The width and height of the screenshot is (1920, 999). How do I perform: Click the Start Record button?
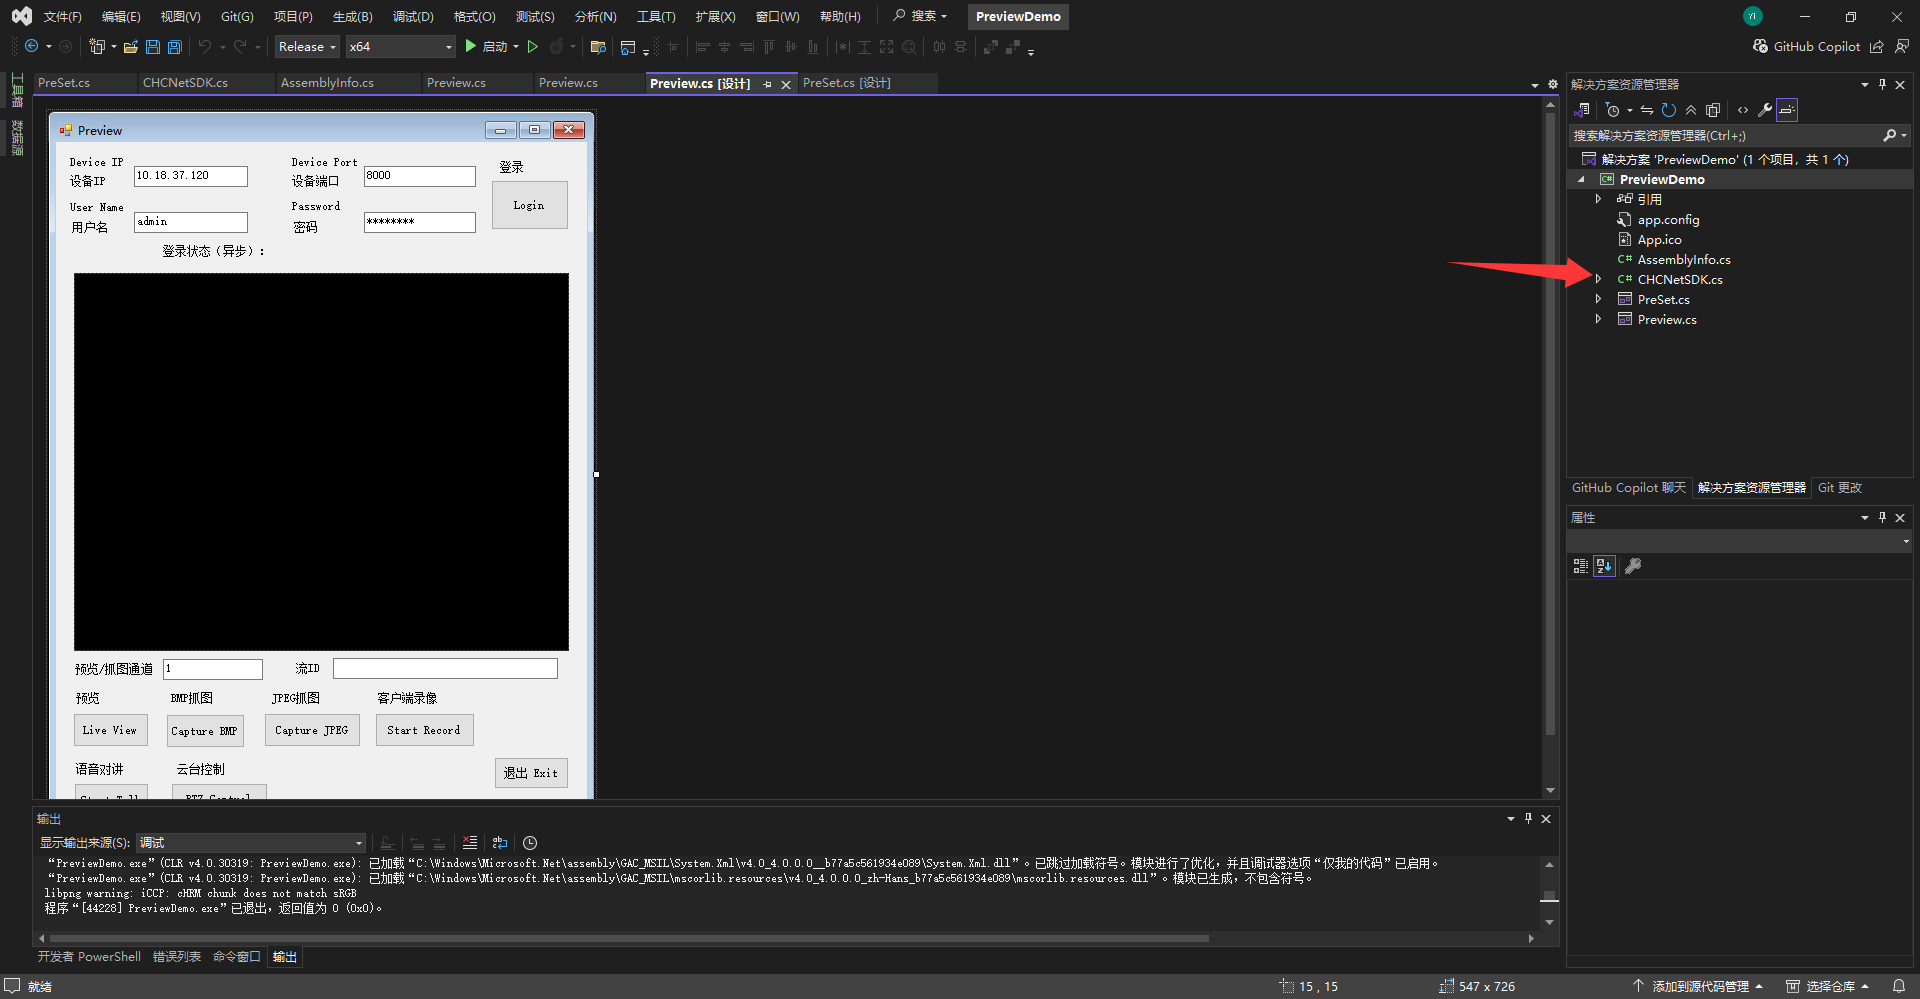pos(424,730)
